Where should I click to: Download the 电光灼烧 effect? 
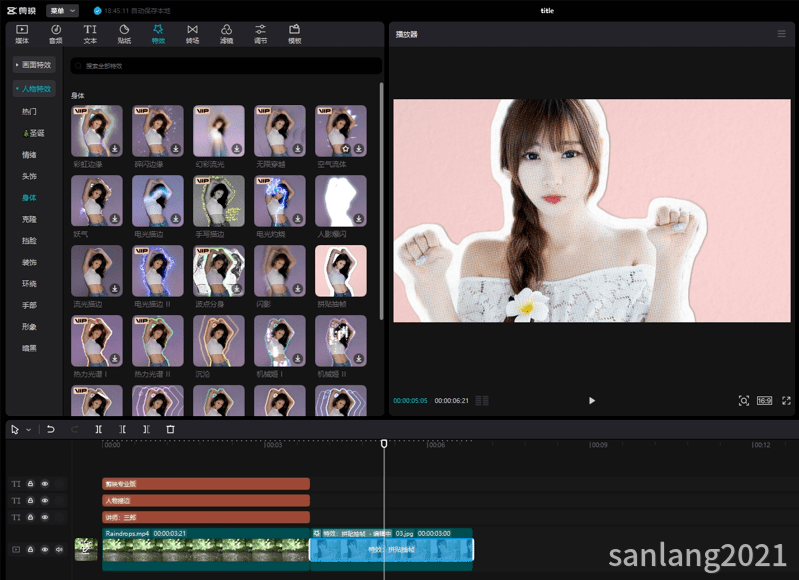[x=298, y=219]
